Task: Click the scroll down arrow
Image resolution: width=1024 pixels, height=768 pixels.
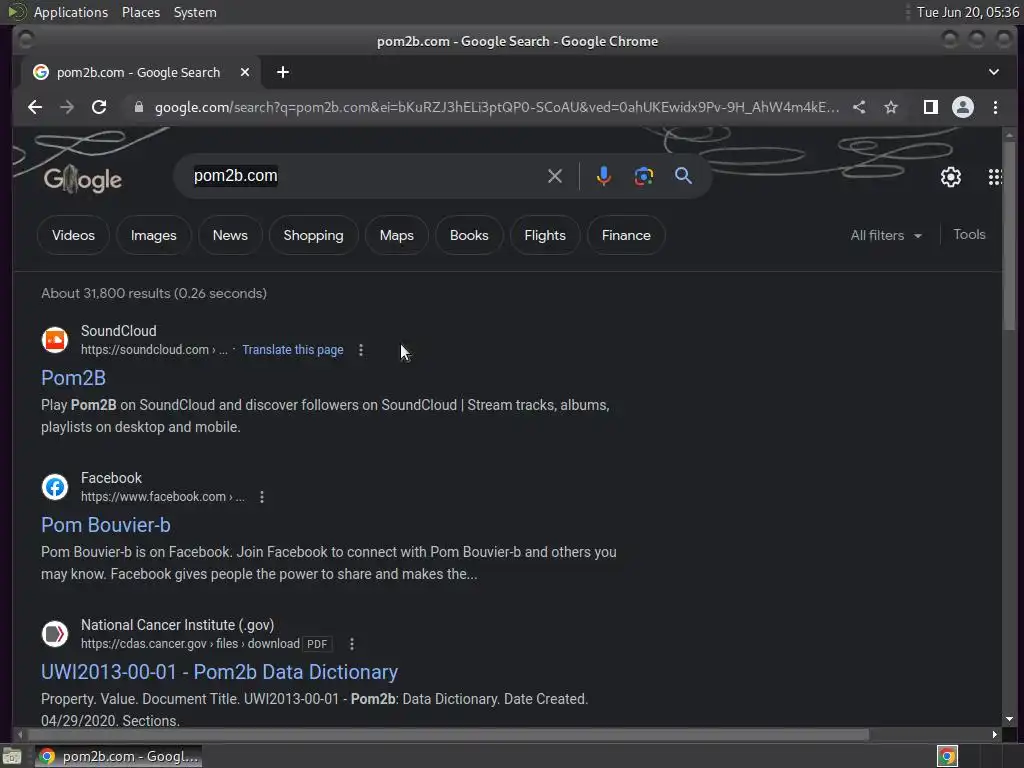Action: 1010,719
